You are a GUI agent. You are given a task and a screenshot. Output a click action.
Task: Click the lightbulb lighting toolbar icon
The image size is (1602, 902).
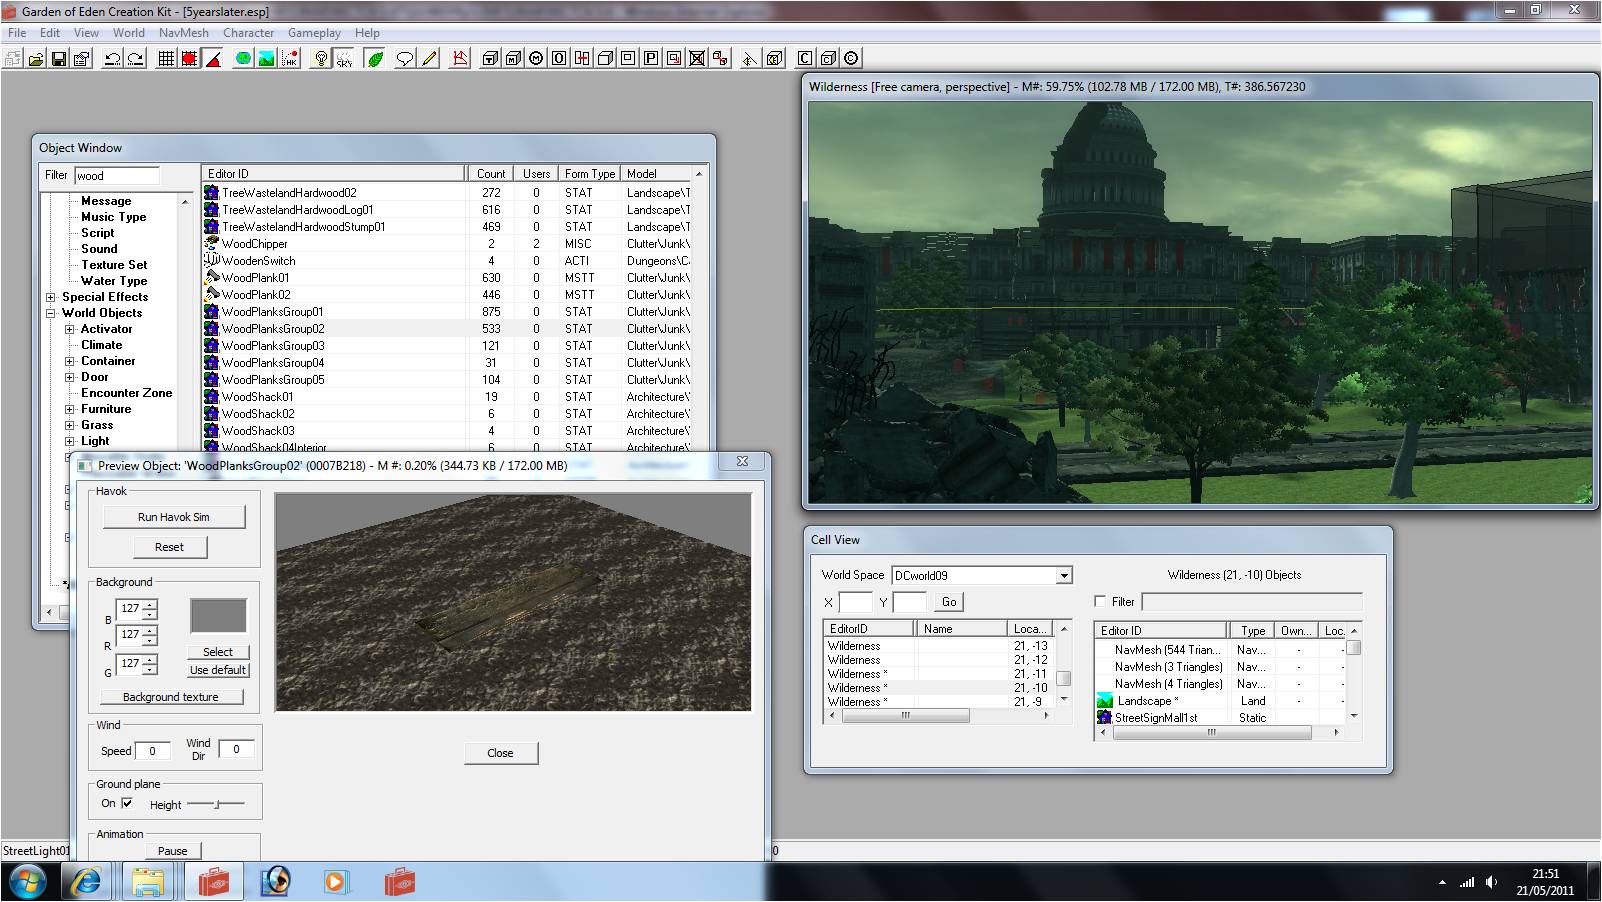tap(320, 59)
